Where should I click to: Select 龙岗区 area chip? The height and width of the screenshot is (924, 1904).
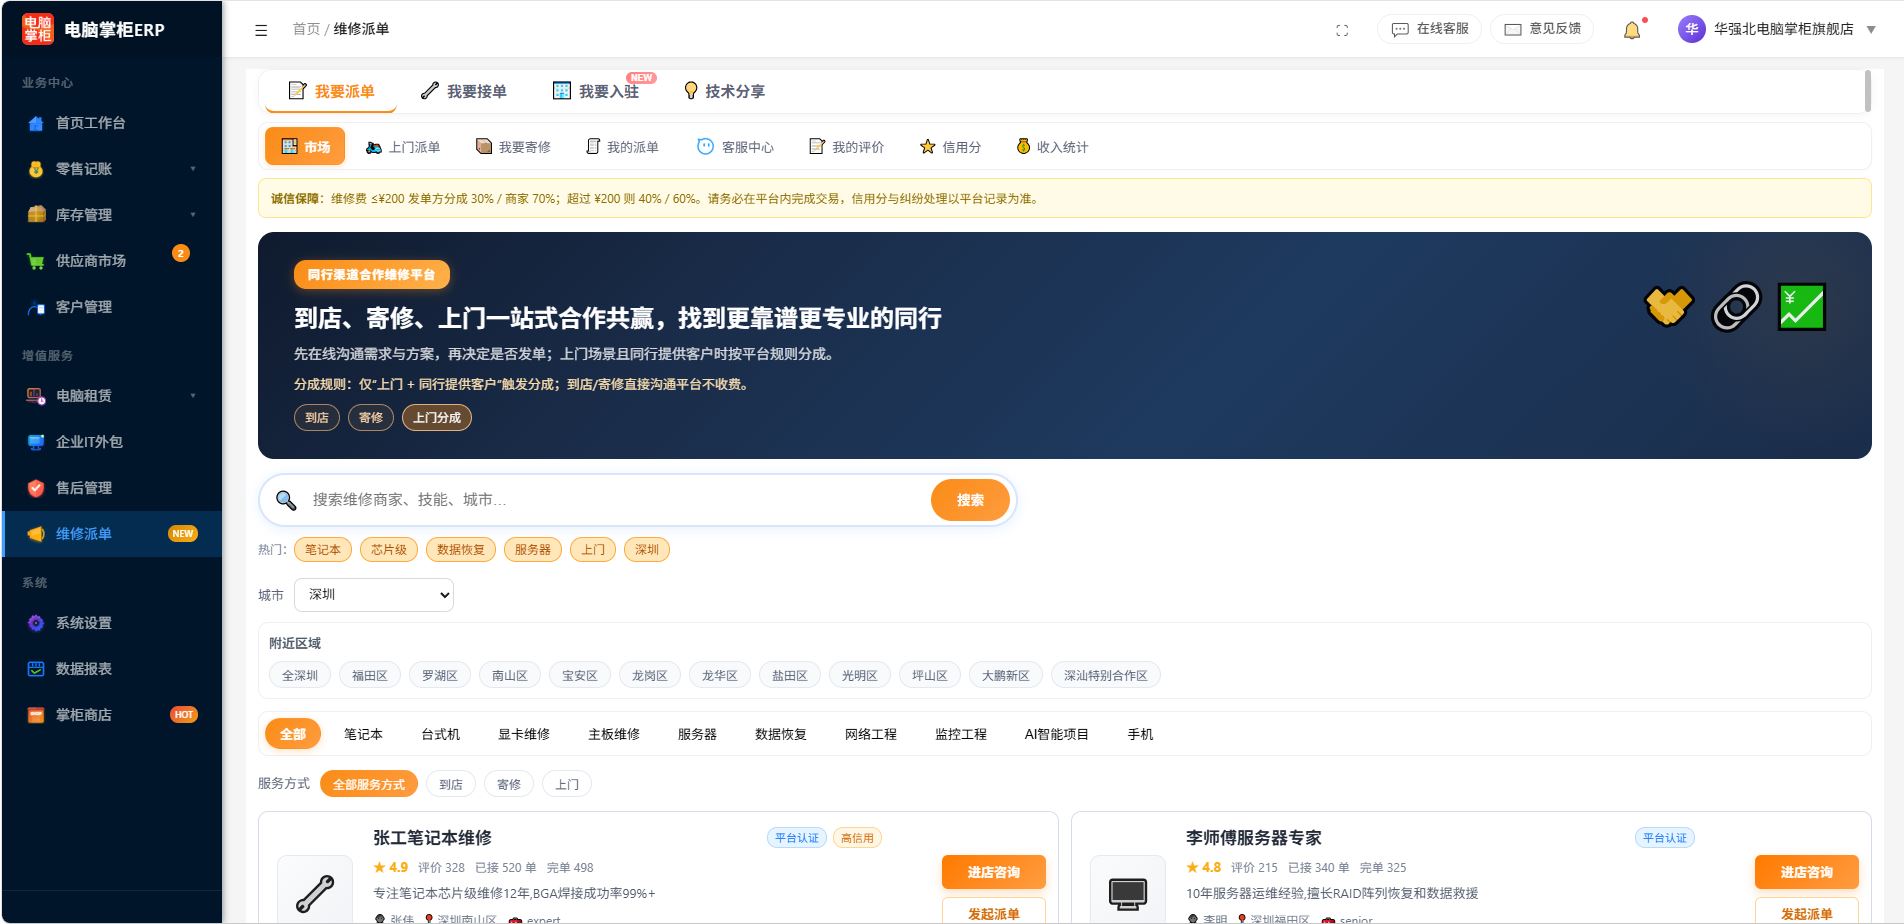point(650,675)
